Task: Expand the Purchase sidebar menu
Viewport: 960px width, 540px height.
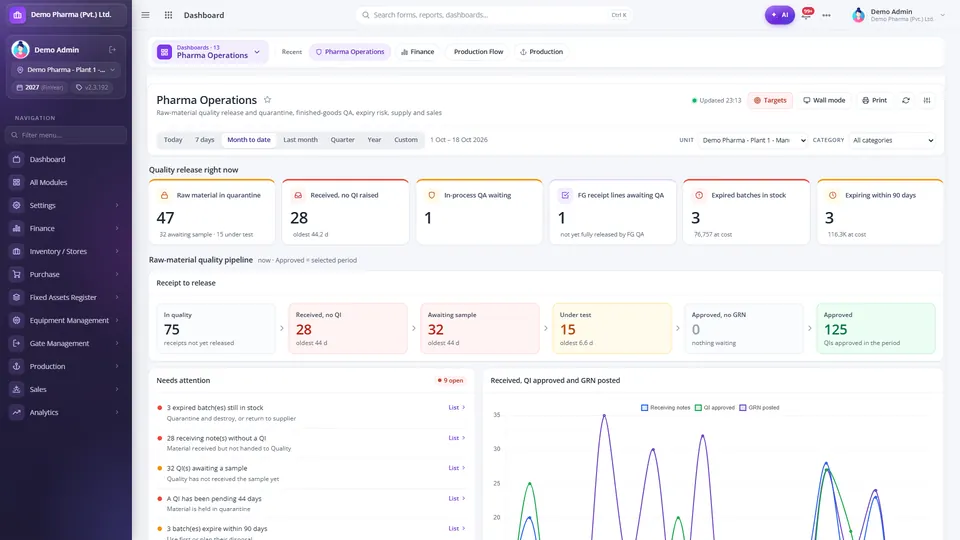Action: (x=66, y=274)
